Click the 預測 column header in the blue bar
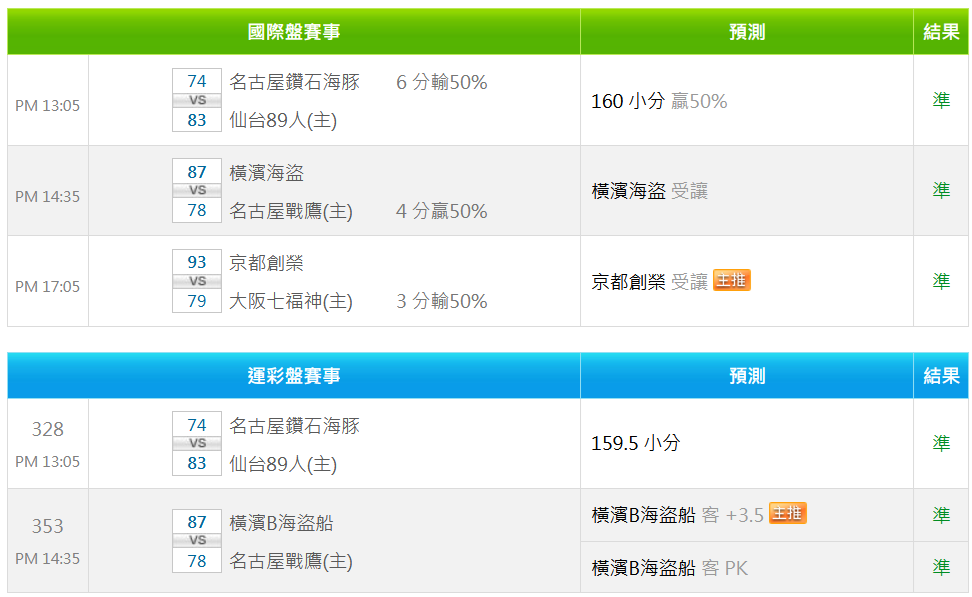 (747, 376)
